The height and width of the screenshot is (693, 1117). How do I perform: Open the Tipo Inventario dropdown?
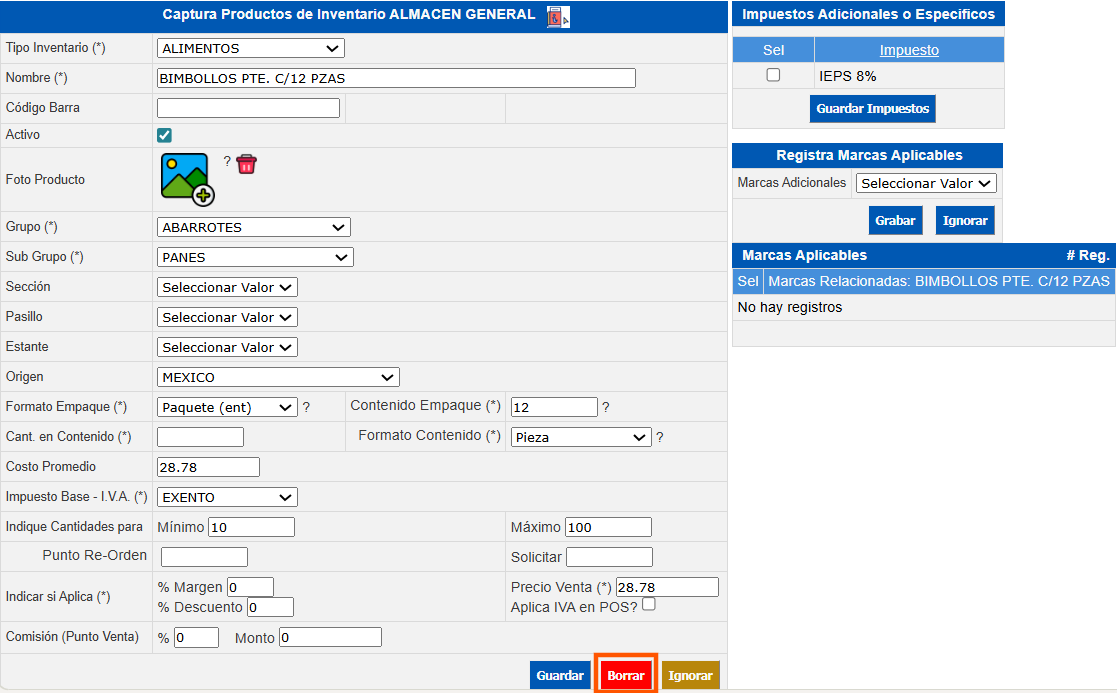click(x=251, y=48)
